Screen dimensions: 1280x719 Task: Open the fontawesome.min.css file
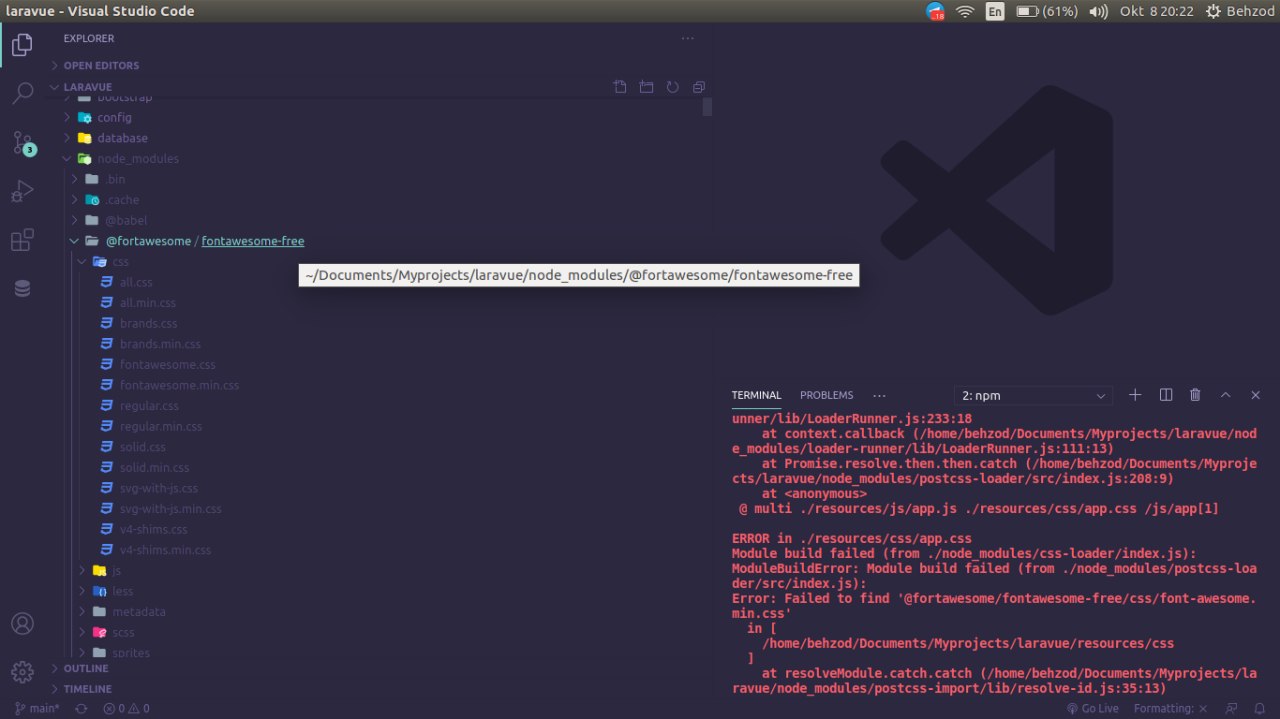tap(179, 385)
